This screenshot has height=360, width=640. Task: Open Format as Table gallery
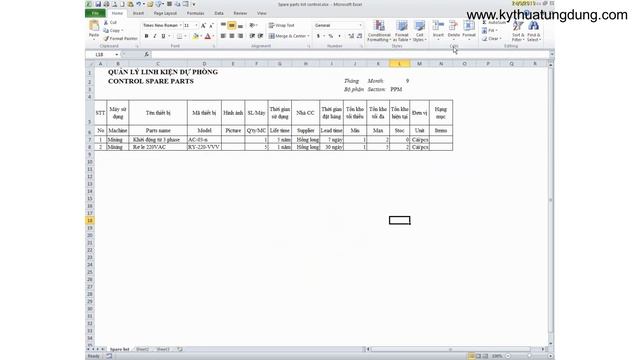coord(402,31)
